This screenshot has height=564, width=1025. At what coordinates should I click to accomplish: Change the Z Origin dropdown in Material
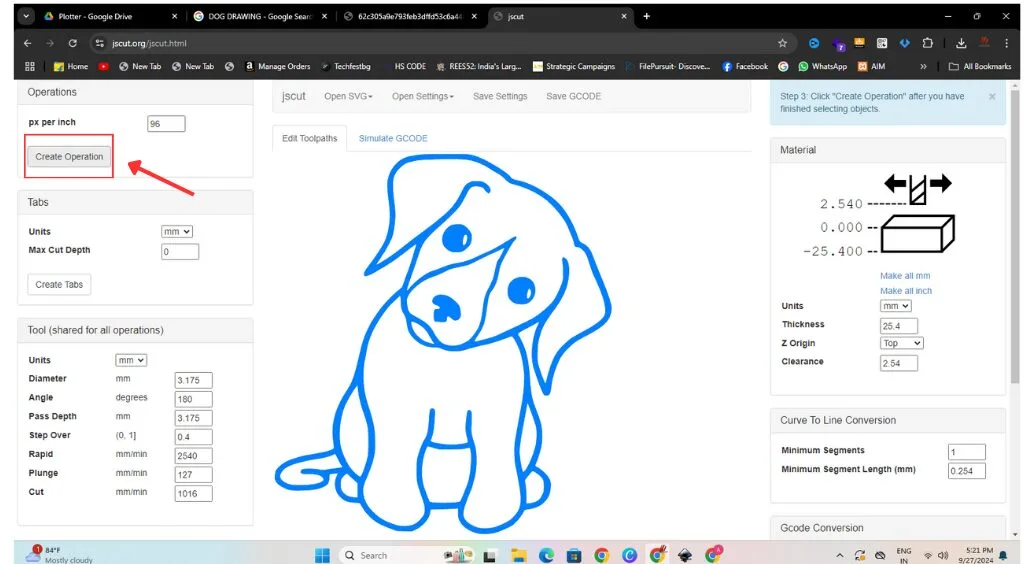click(x=901, y=343)
